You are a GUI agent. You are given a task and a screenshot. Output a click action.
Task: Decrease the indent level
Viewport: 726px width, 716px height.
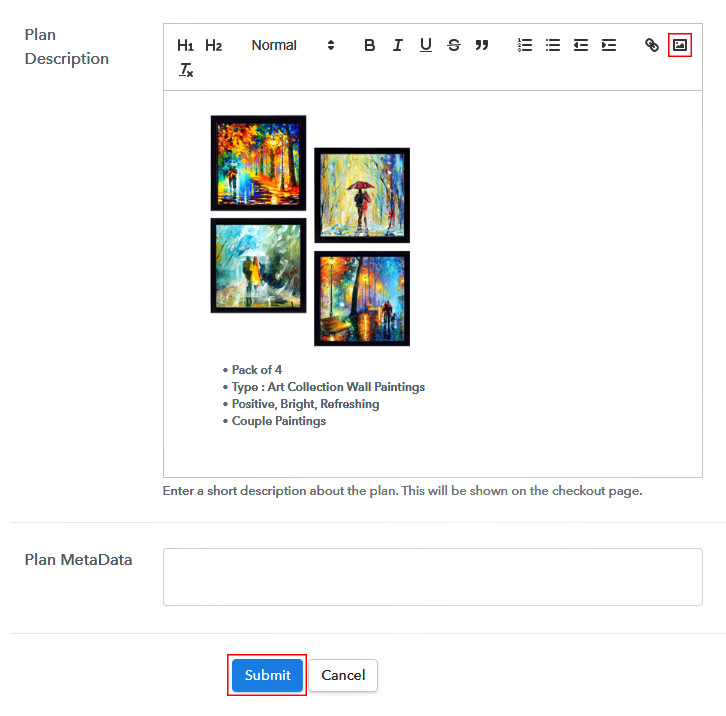coord(581,45)
